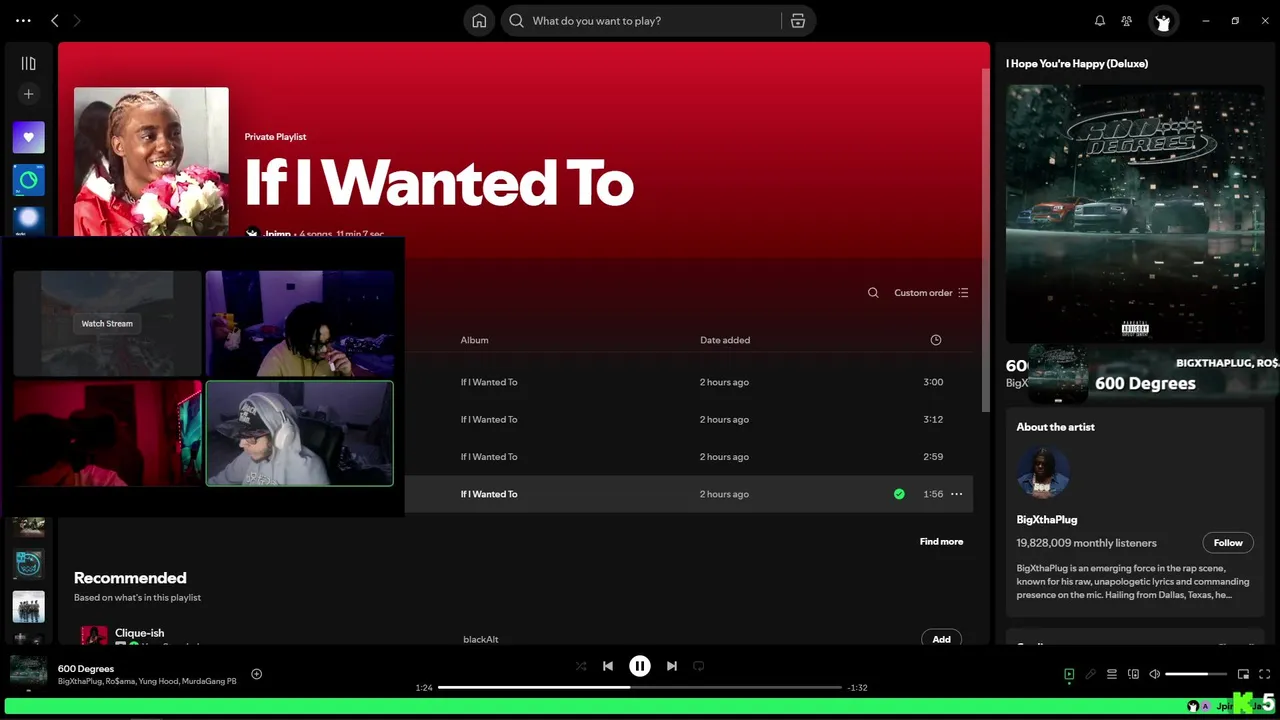Select the track row lasting 3:00
Screen dimensions: 1280x720
tap(689, 382)
